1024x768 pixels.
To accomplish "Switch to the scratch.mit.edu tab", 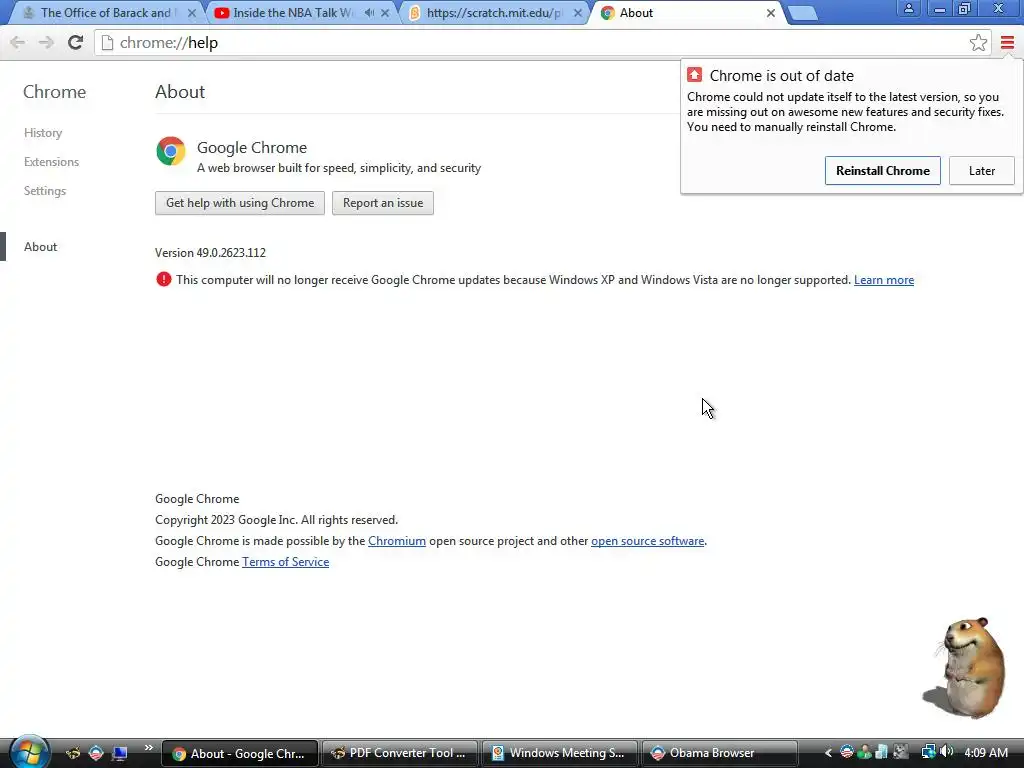I will point(493,13).
